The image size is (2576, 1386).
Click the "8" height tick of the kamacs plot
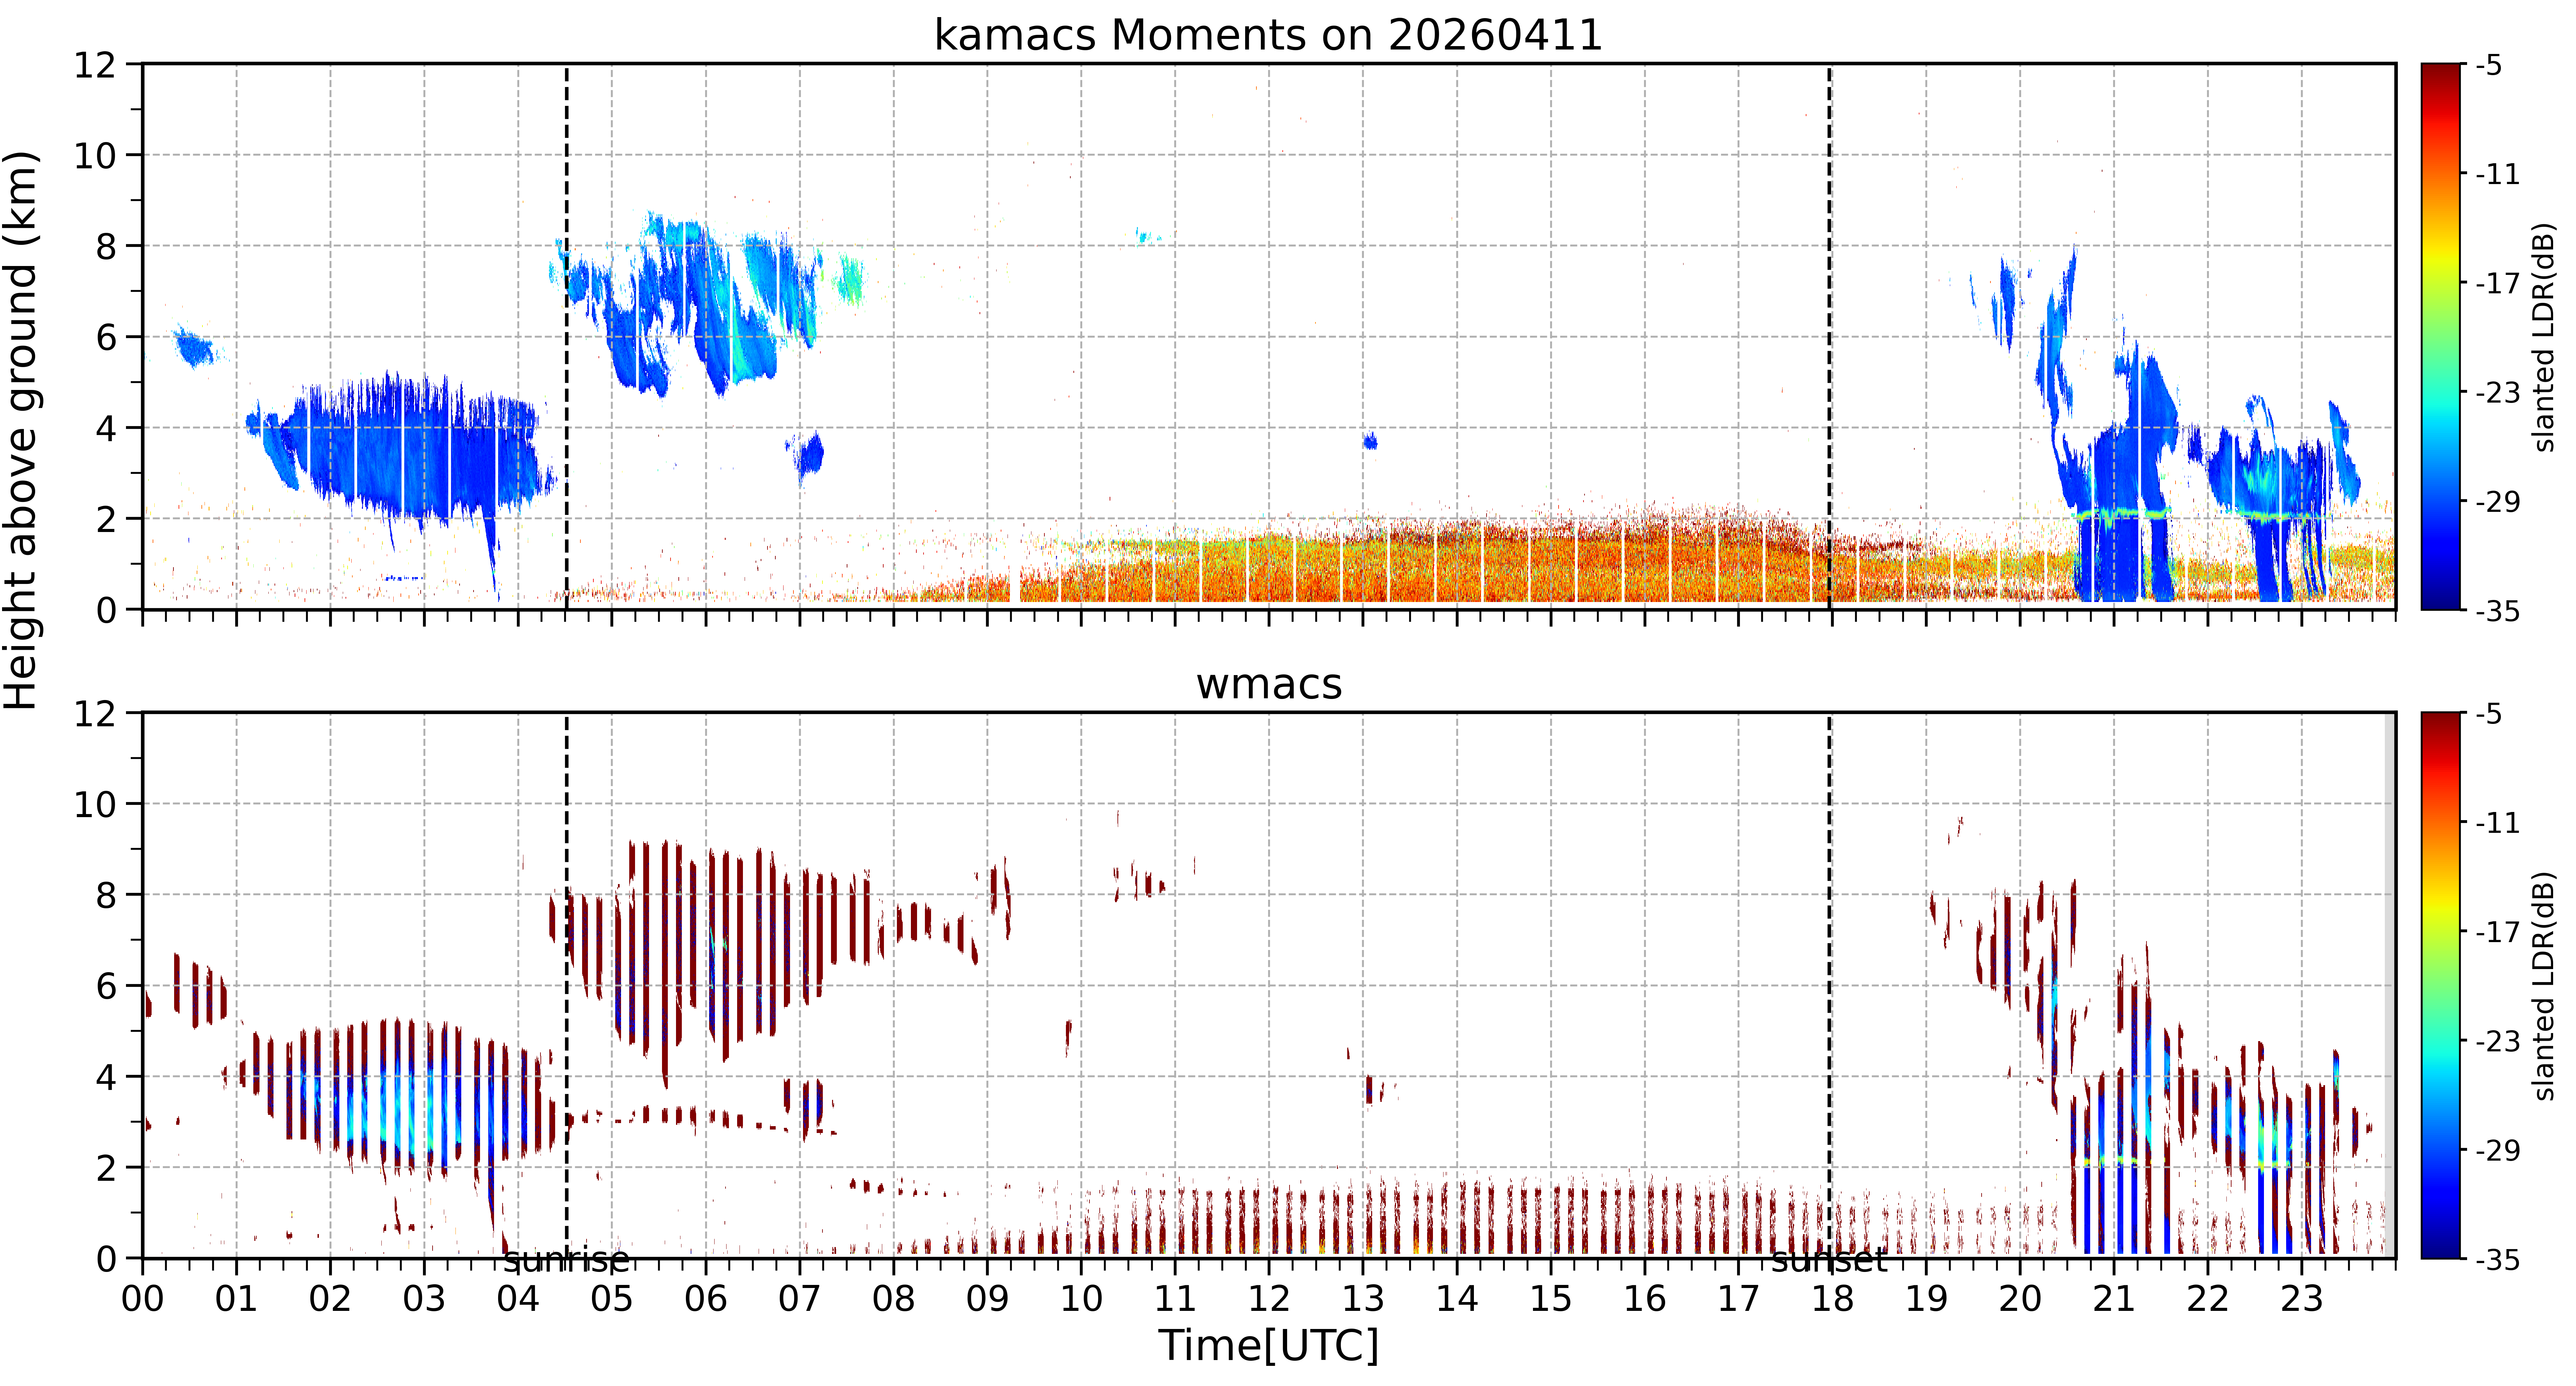106,247
